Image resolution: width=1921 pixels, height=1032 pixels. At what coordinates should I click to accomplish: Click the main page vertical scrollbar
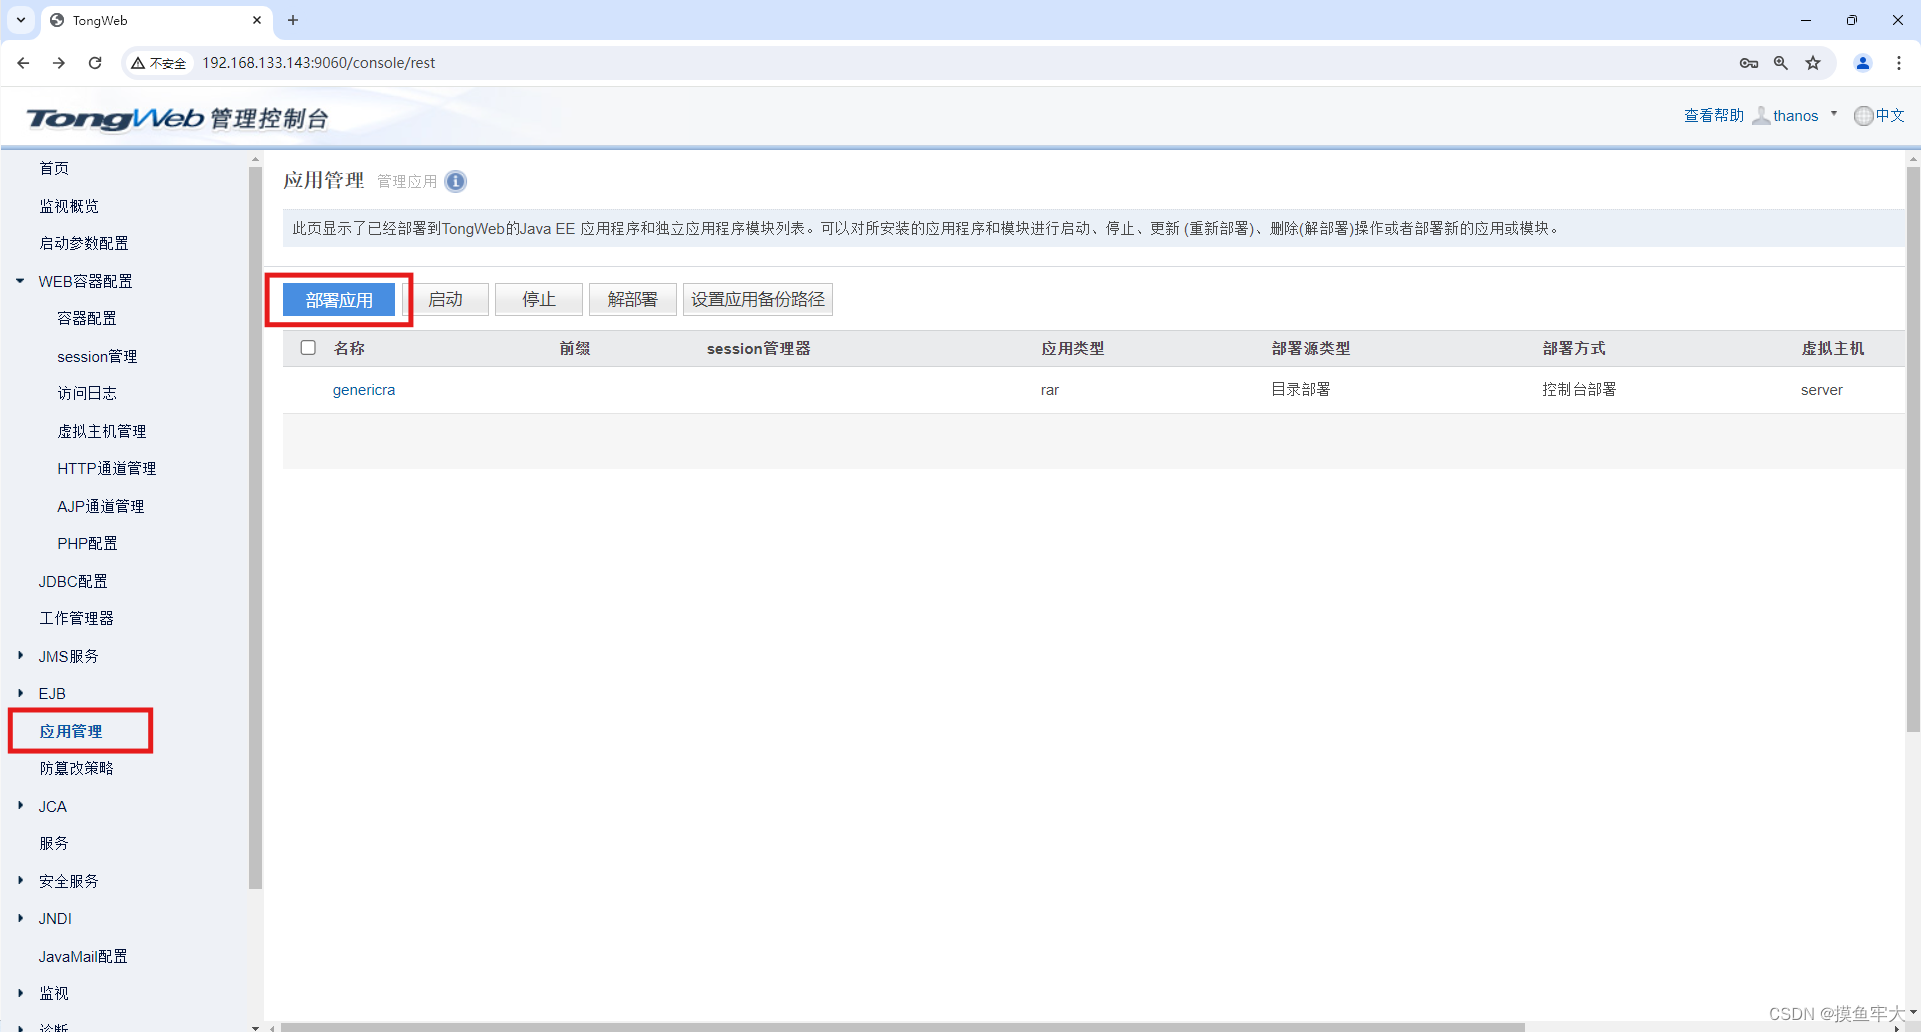tap(1913, 450)
